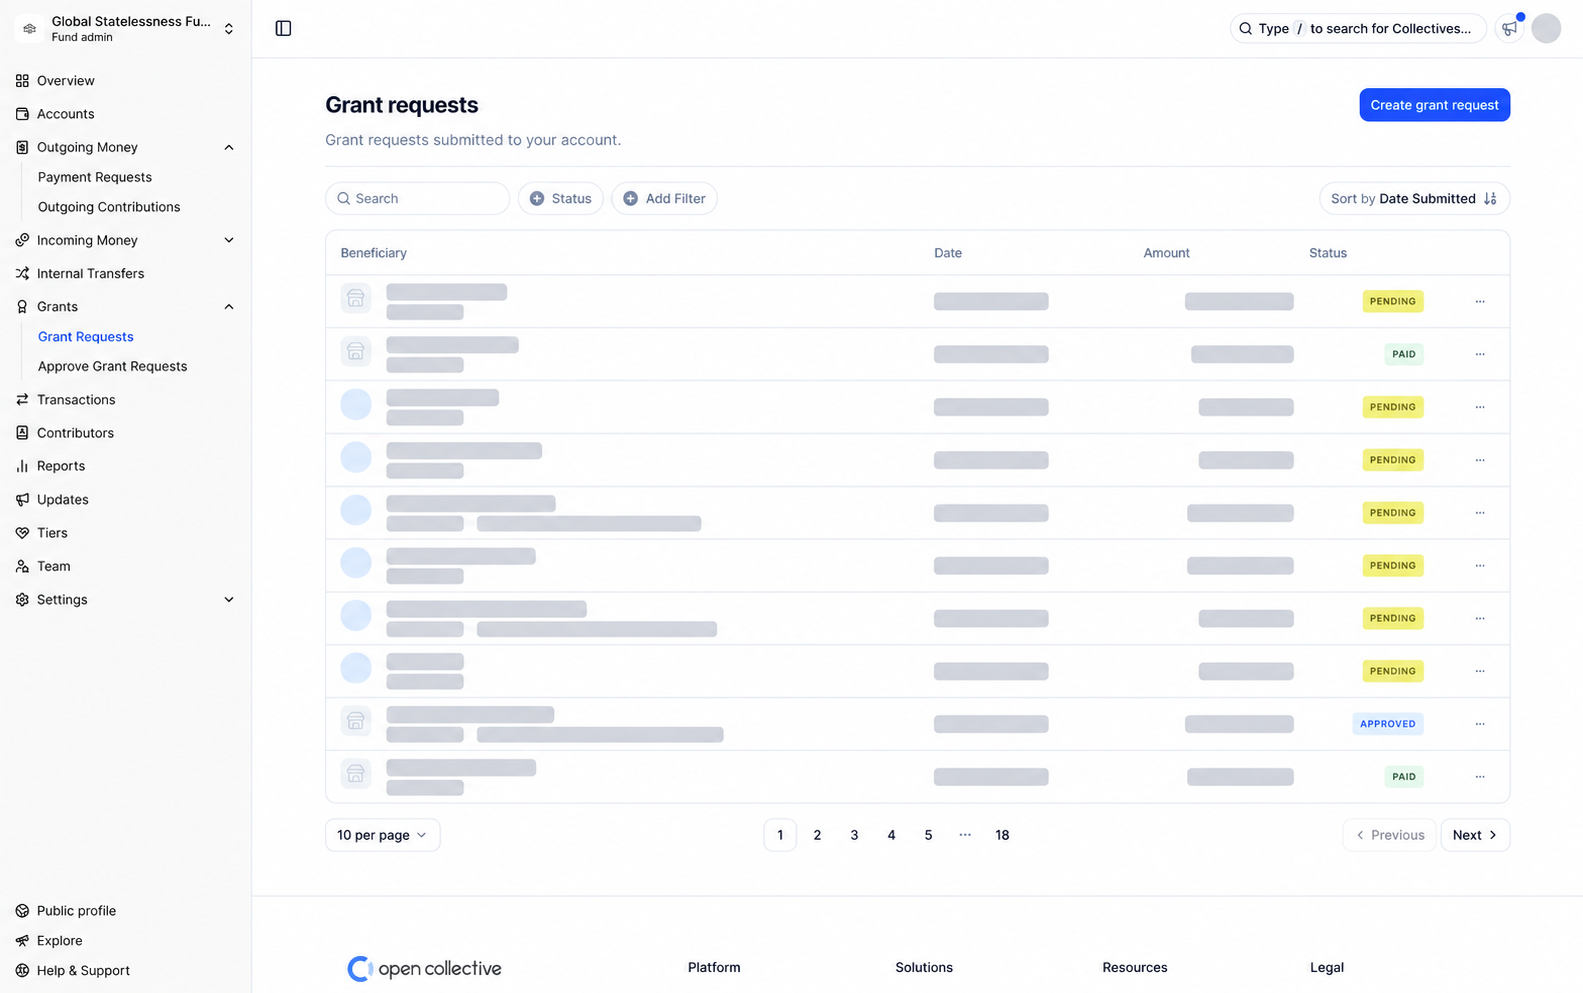1583x993 pixels.
Task: Click the grant requests Search field
Action: pos(417,198)
